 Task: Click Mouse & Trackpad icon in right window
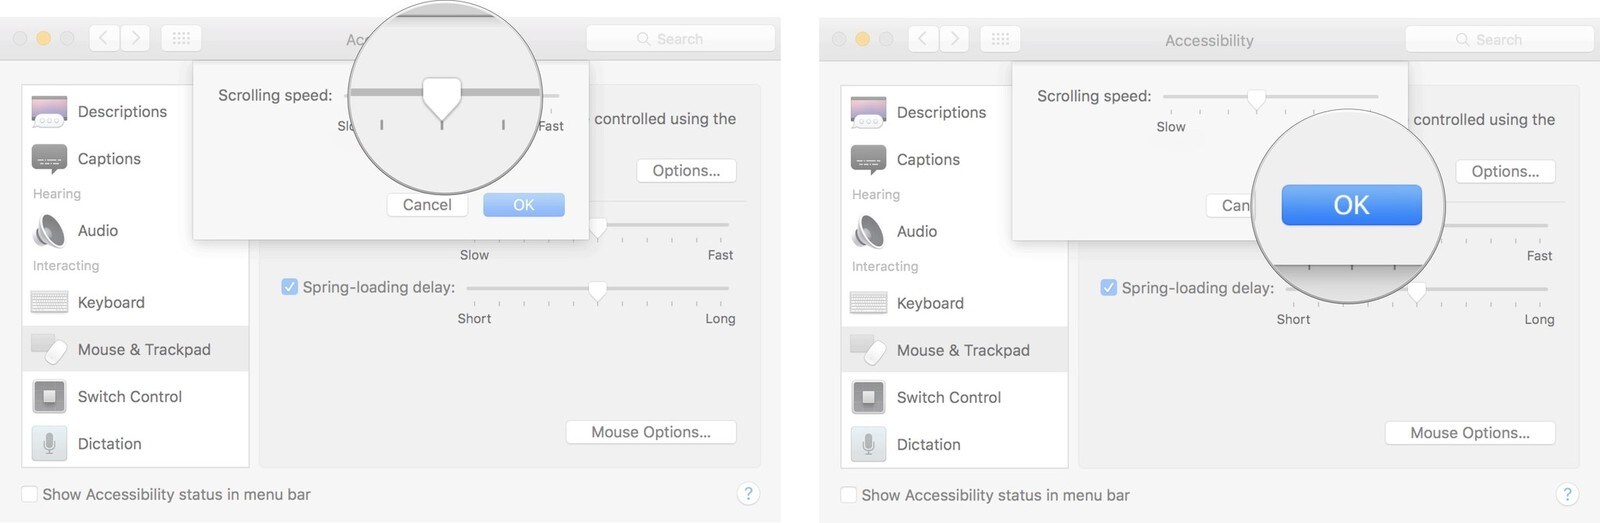pyautogui.click(x=868, y=350)
